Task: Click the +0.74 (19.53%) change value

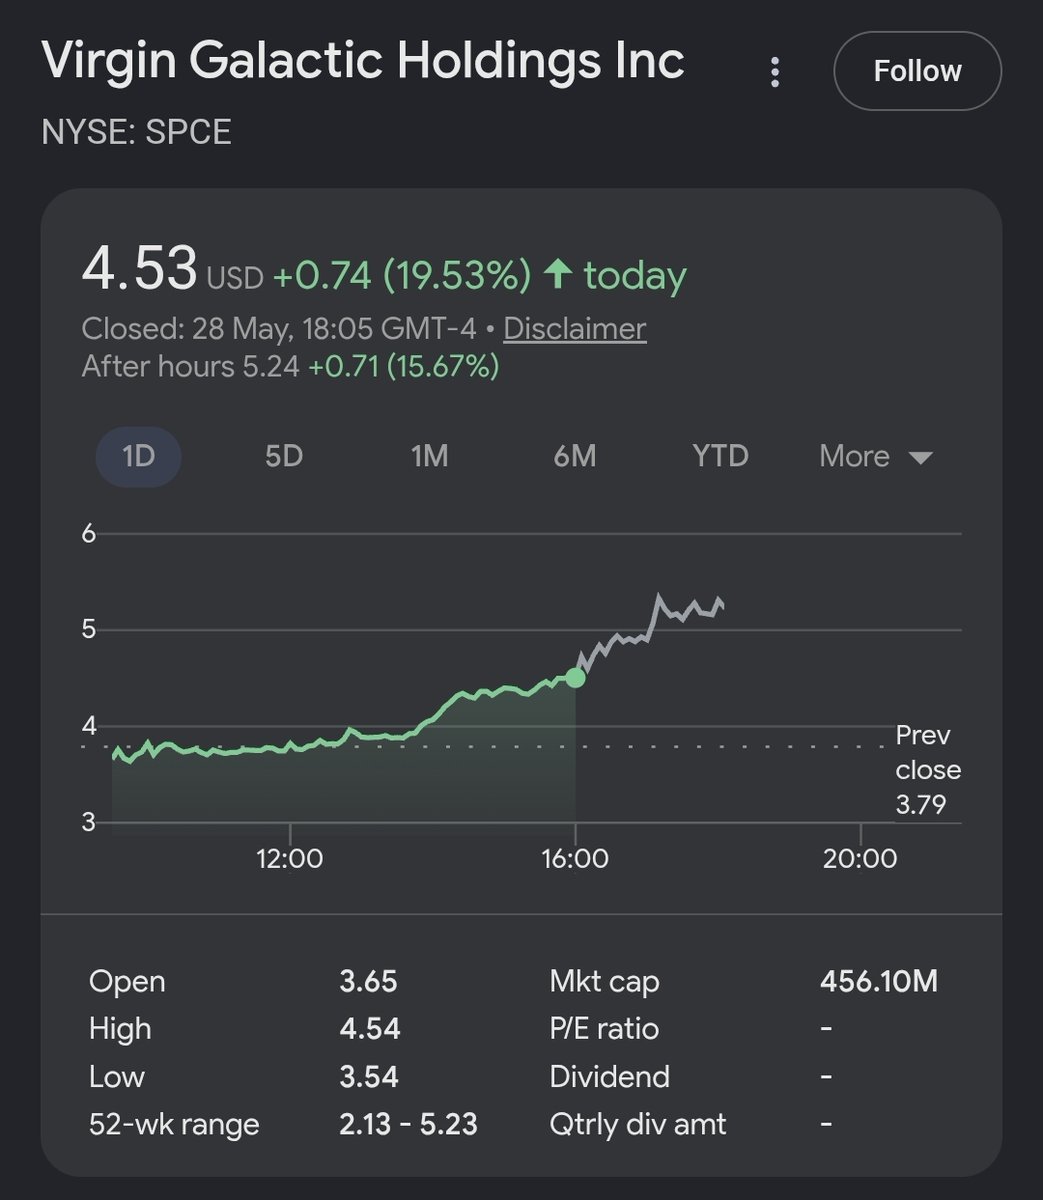Action: pos(402,276)
